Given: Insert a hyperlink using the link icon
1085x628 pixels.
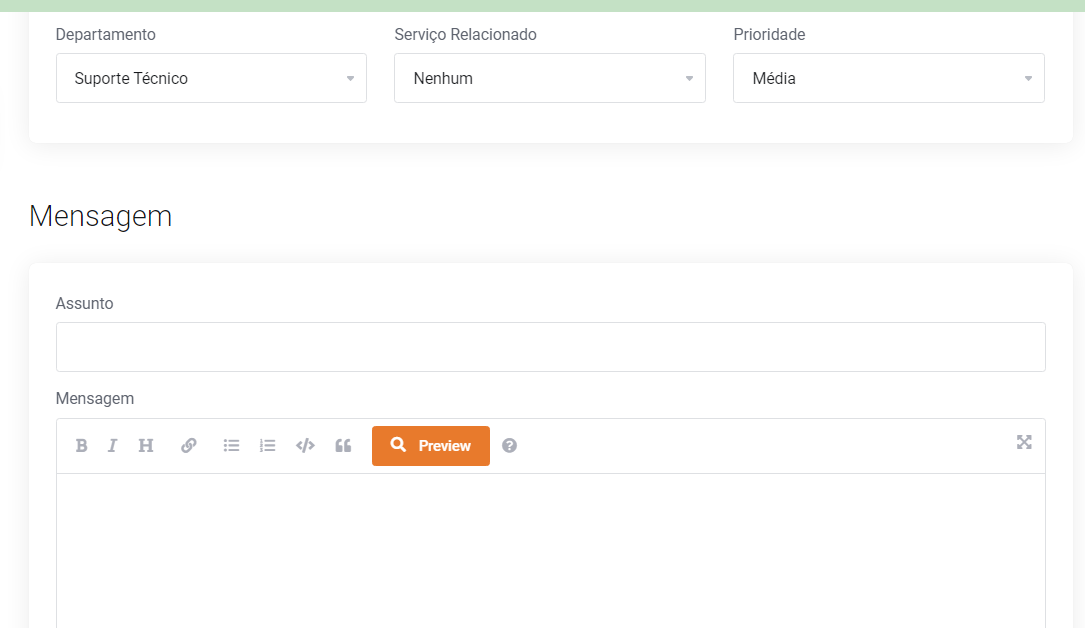Looking at the screenshot, I should click(189, 446).
